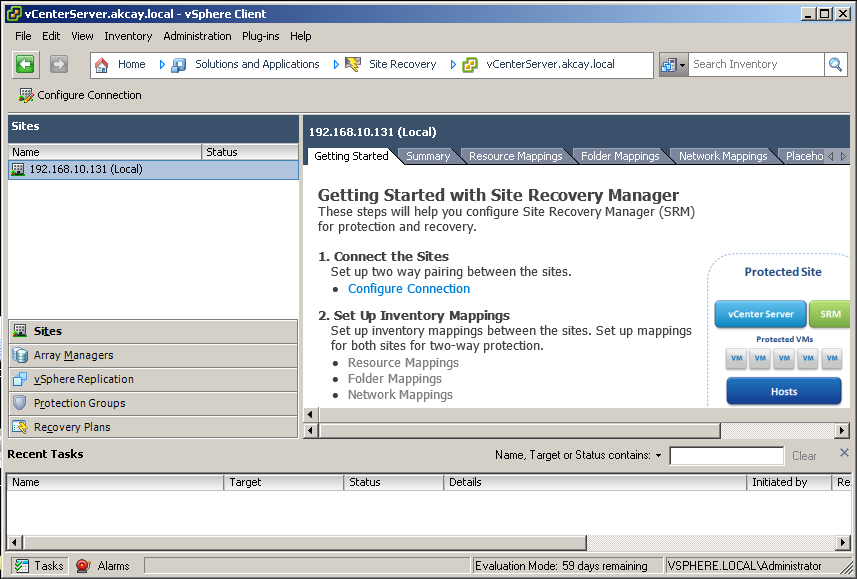Click the Search Inventory input field
857x579 pixels.
coord(756,65)
